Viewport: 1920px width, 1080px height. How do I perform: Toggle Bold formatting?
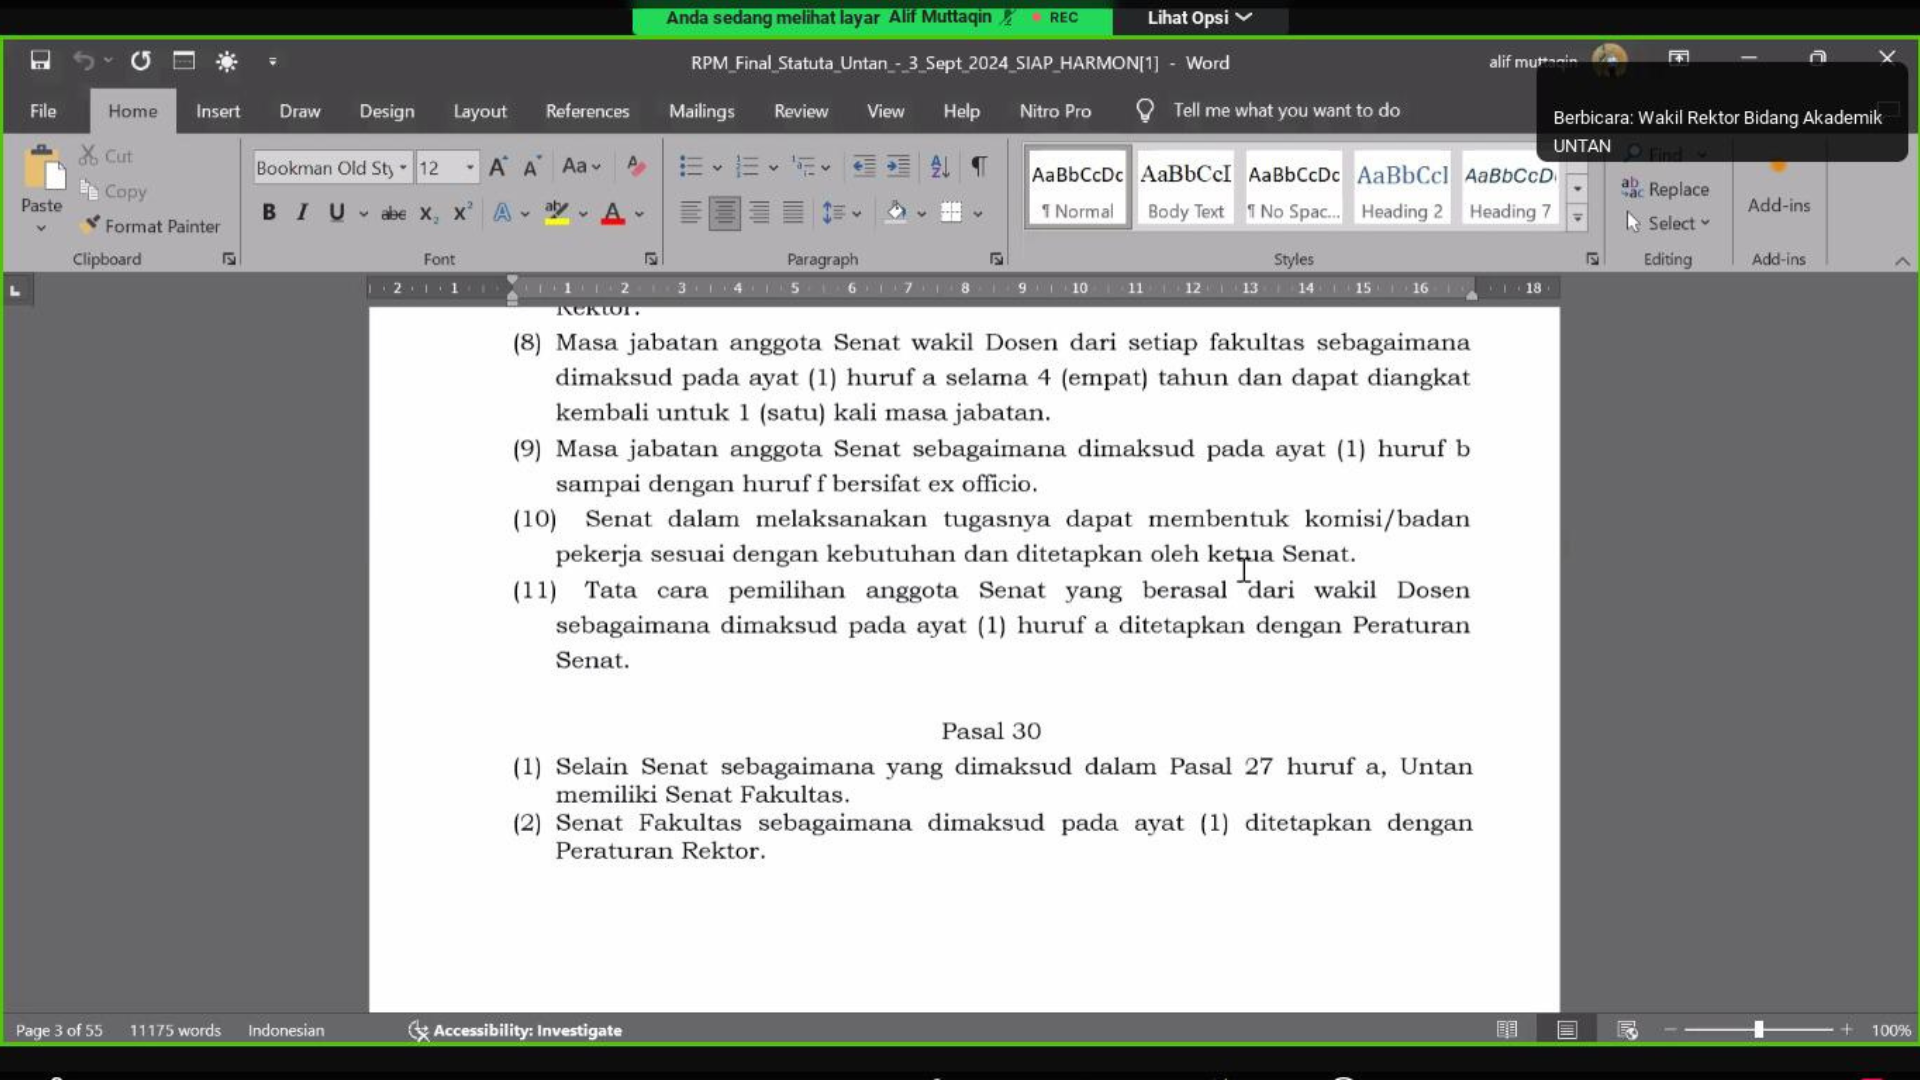[269, 212]
